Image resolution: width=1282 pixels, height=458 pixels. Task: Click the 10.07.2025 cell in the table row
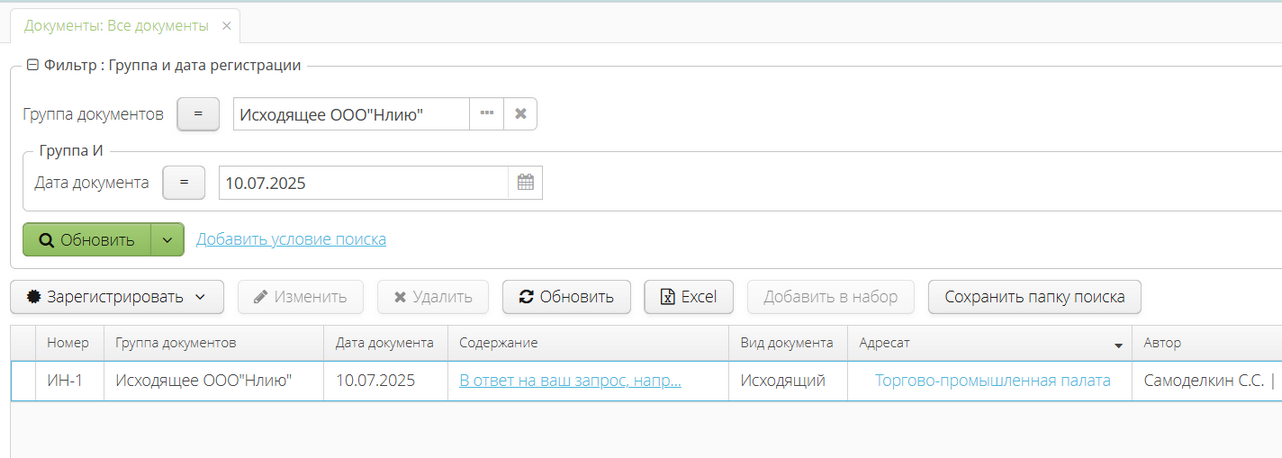[386, 381]
